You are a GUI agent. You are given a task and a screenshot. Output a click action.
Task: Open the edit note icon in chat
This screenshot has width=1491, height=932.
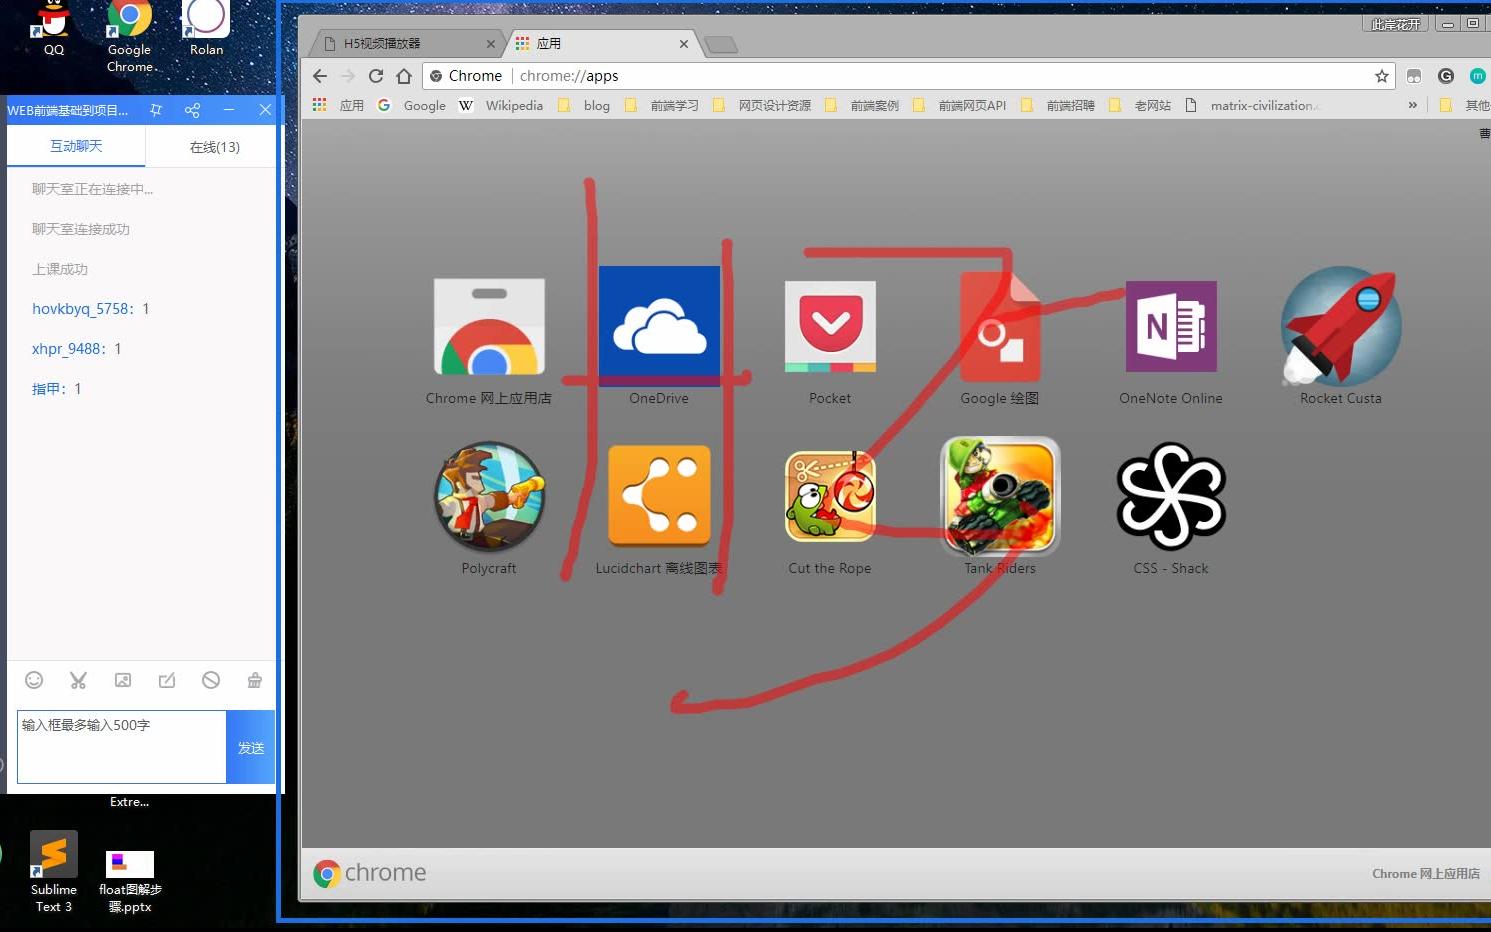click(167, 680)
